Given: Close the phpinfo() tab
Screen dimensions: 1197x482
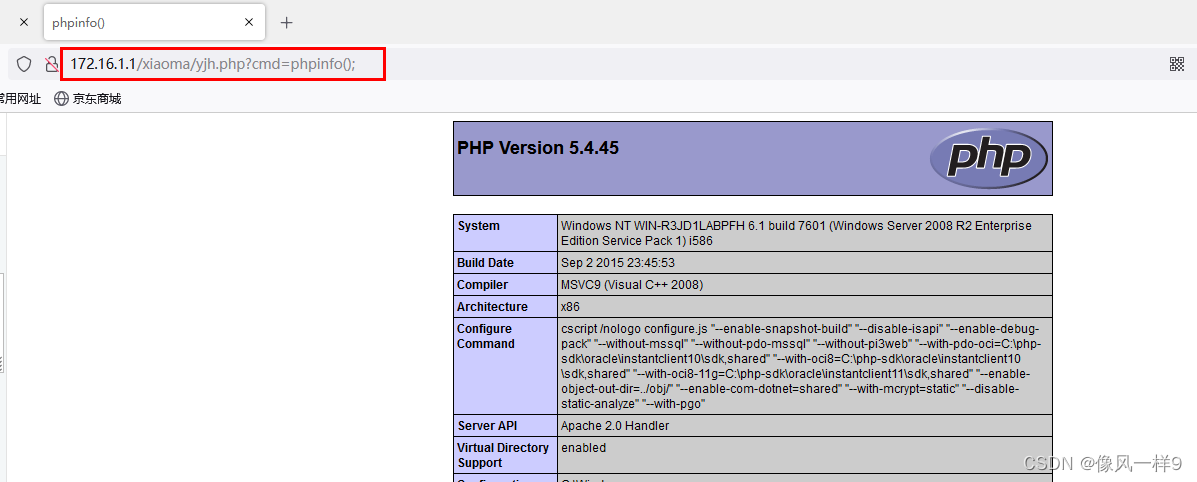Looking at the screenshot, I should (248, 23).
